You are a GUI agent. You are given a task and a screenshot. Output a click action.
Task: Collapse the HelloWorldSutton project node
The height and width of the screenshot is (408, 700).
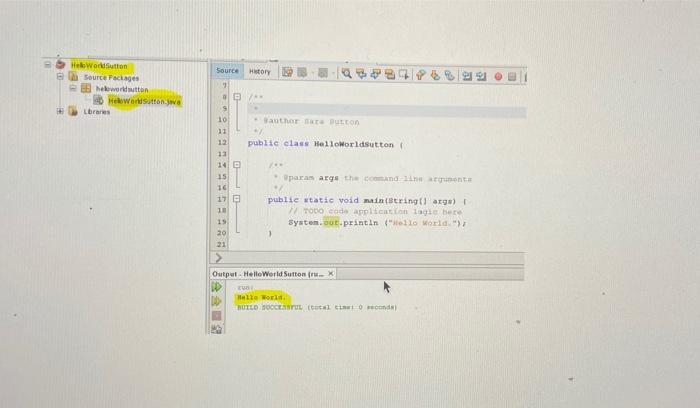pos(47,65)
